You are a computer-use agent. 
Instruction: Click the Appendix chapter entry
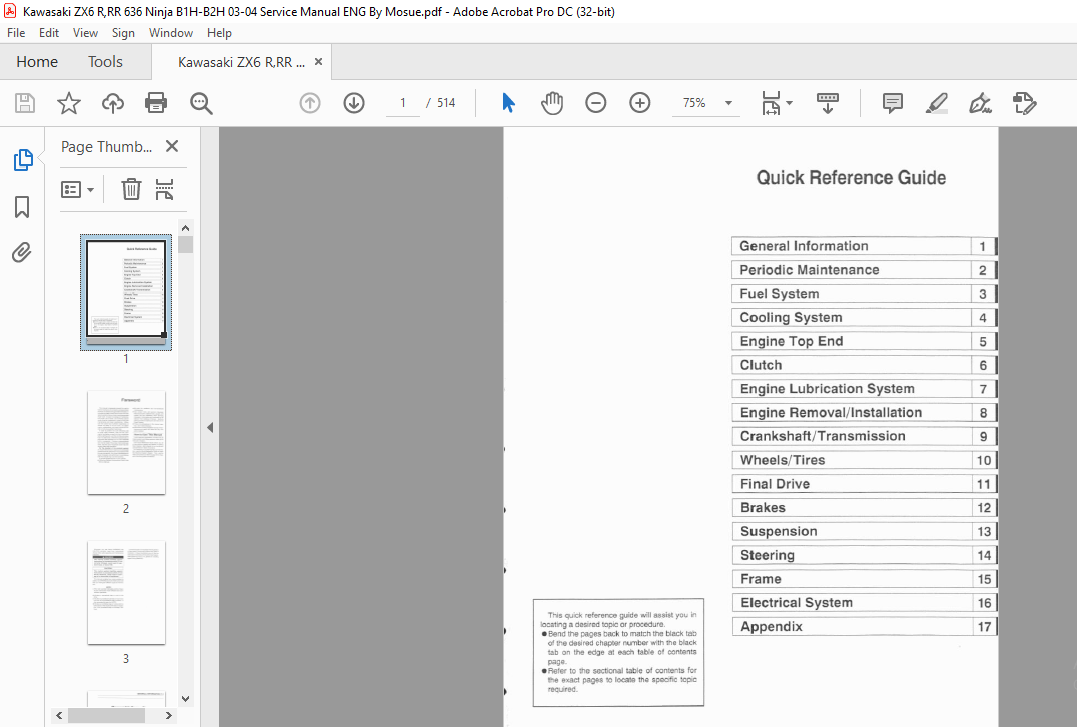(x=864, y=627)
